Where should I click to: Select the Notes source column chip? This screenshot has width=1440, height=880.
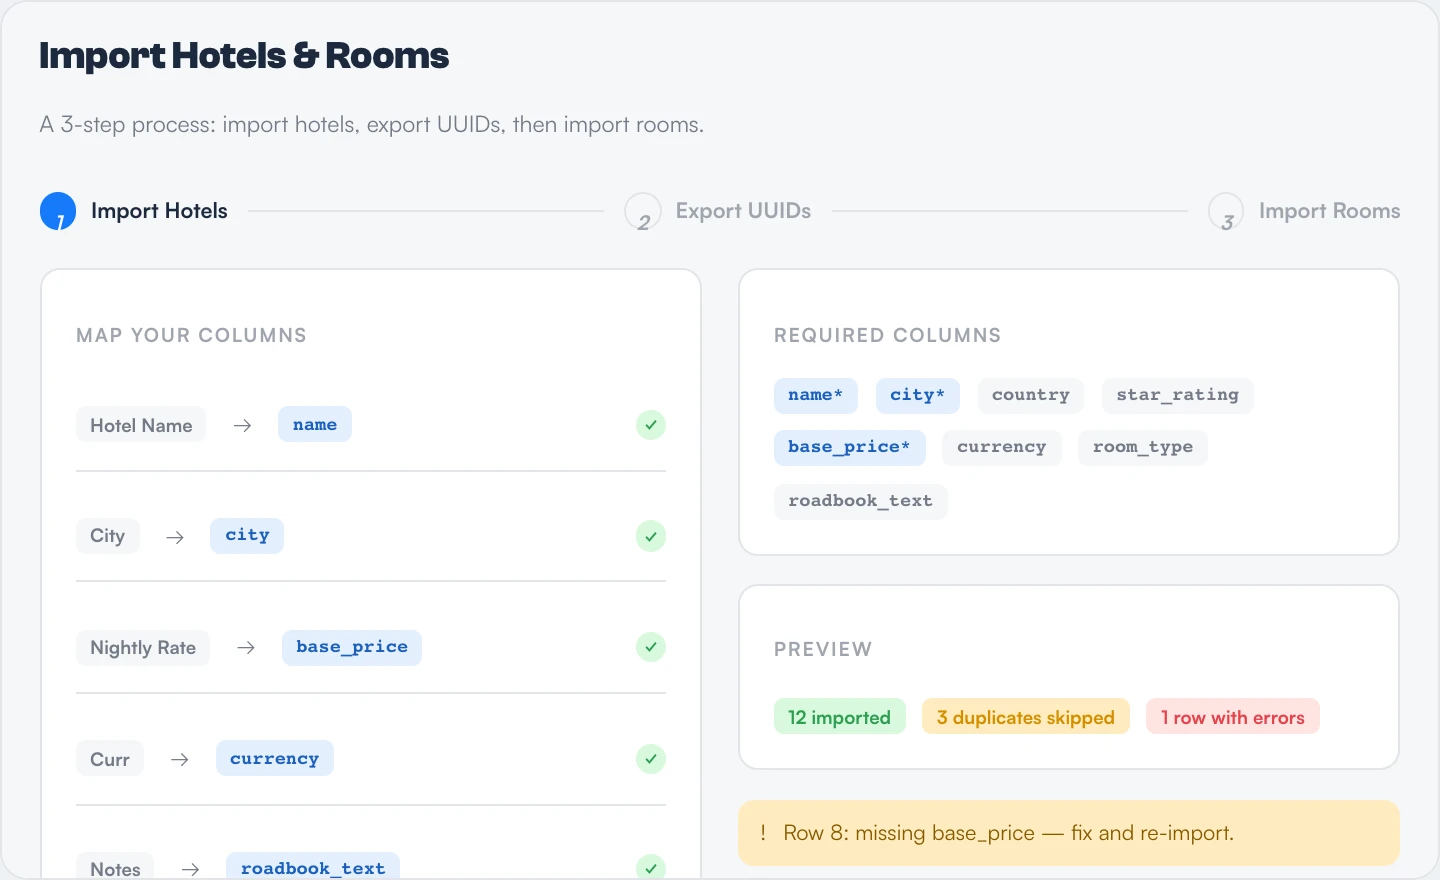pos(115,867)
